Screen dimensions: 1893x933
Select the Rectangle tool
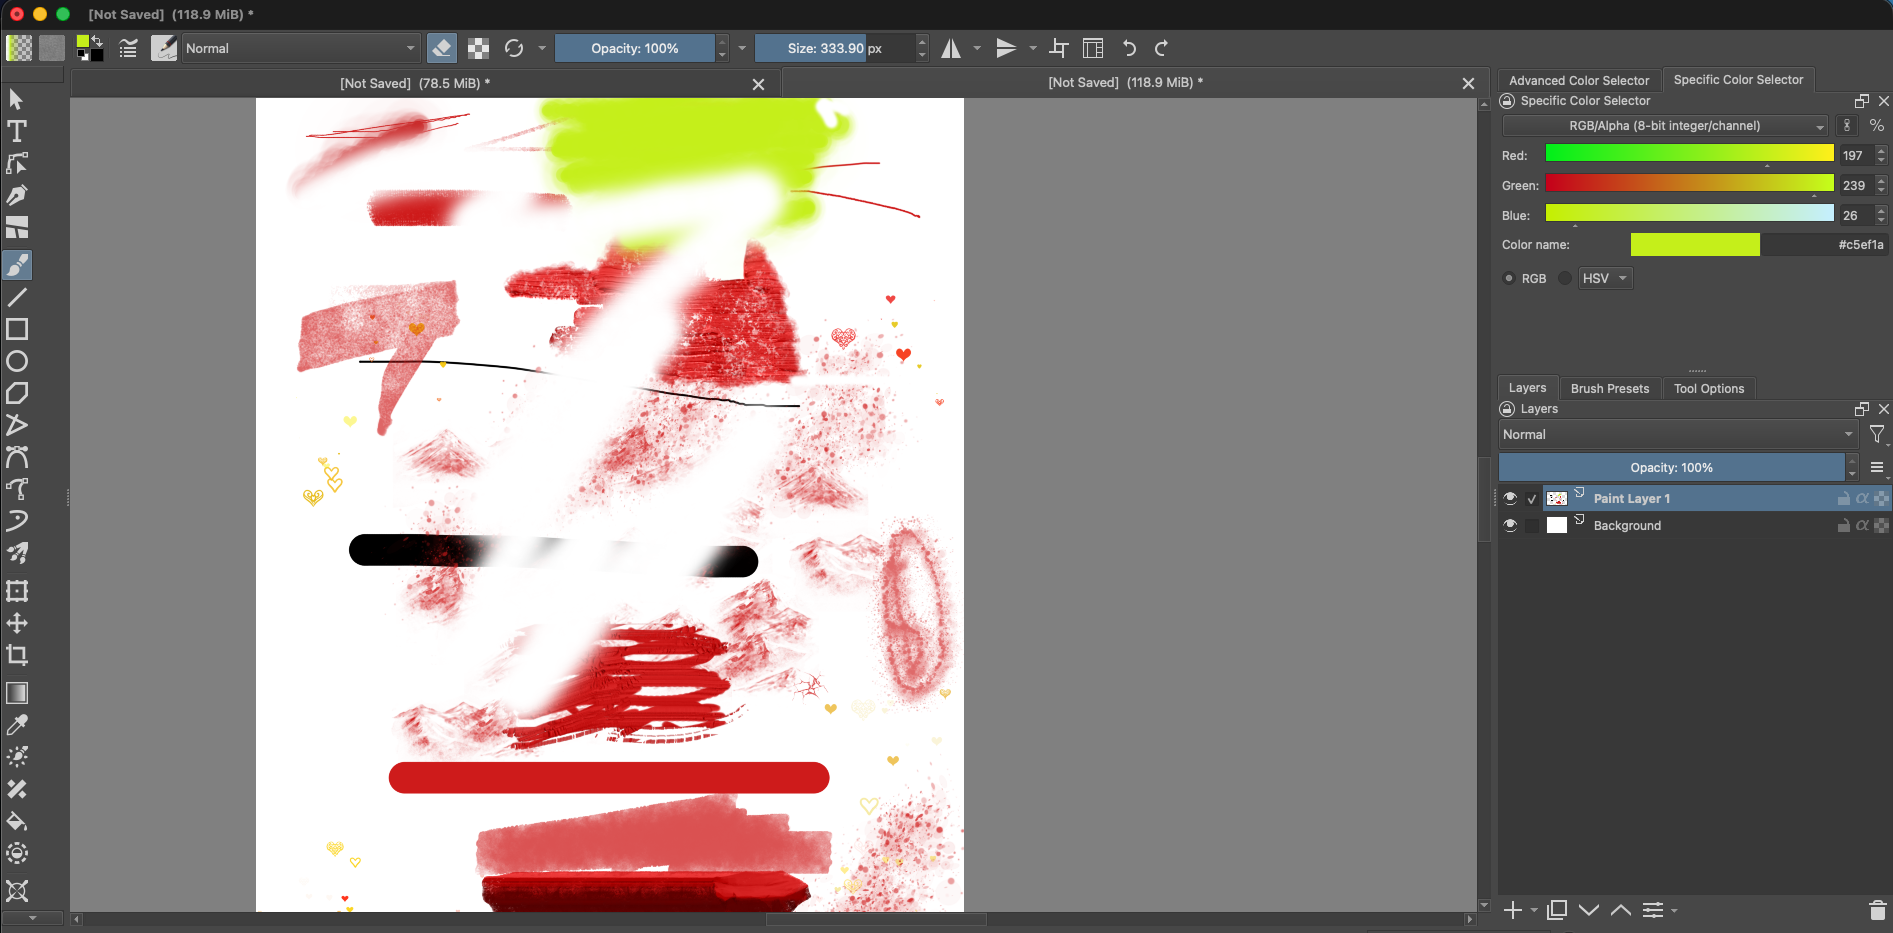coord(17,329)
